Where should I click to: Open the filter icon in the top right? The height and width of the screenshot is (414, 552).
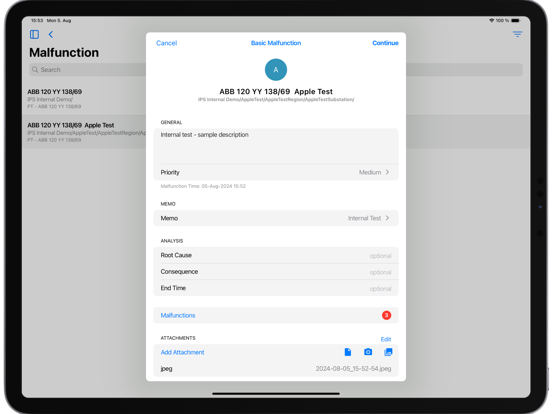coord(517,34)
